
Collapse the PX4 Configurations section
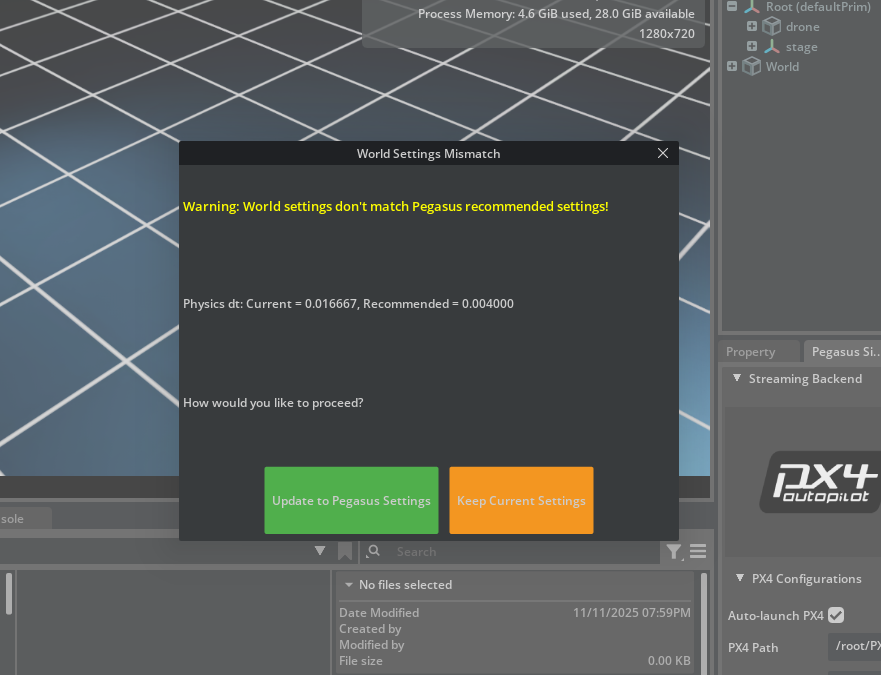tap(738, 579)
